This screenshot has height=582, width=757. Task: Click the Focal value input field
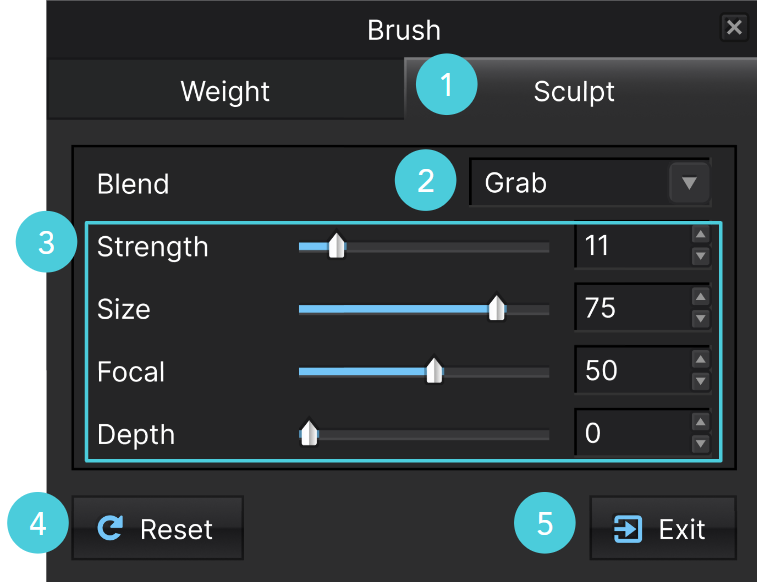point(633,370)
